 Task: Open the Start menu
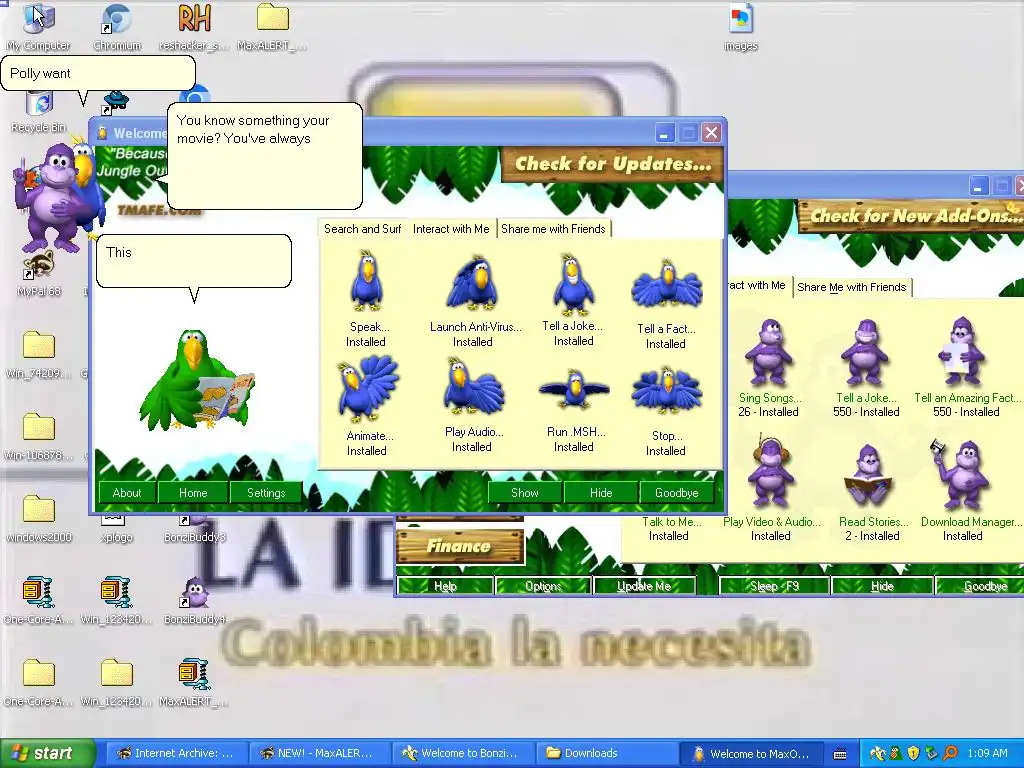[x=47, y=753]
